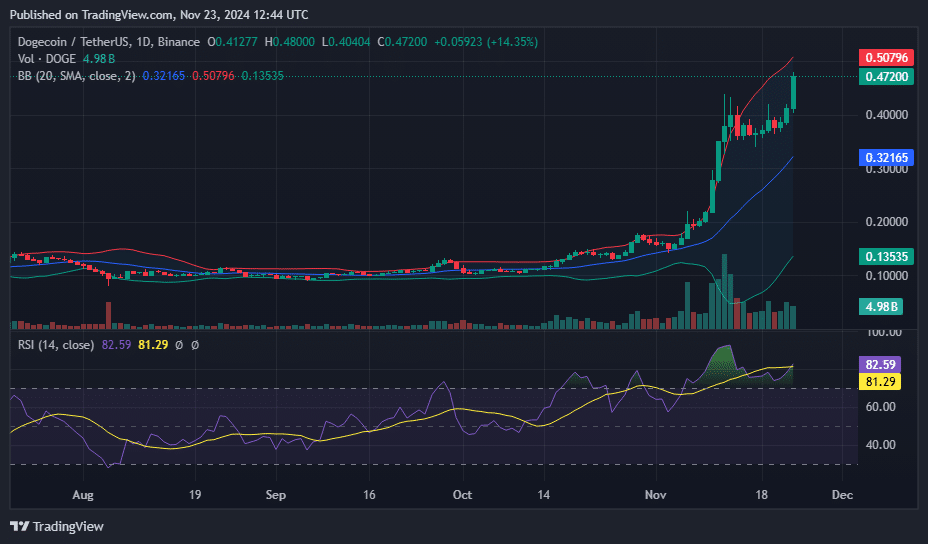Viewport: 928px width, 544px height.
Task: Open the BB (20, SMA, close, 2) legend
Action: [x=76, y=76]
